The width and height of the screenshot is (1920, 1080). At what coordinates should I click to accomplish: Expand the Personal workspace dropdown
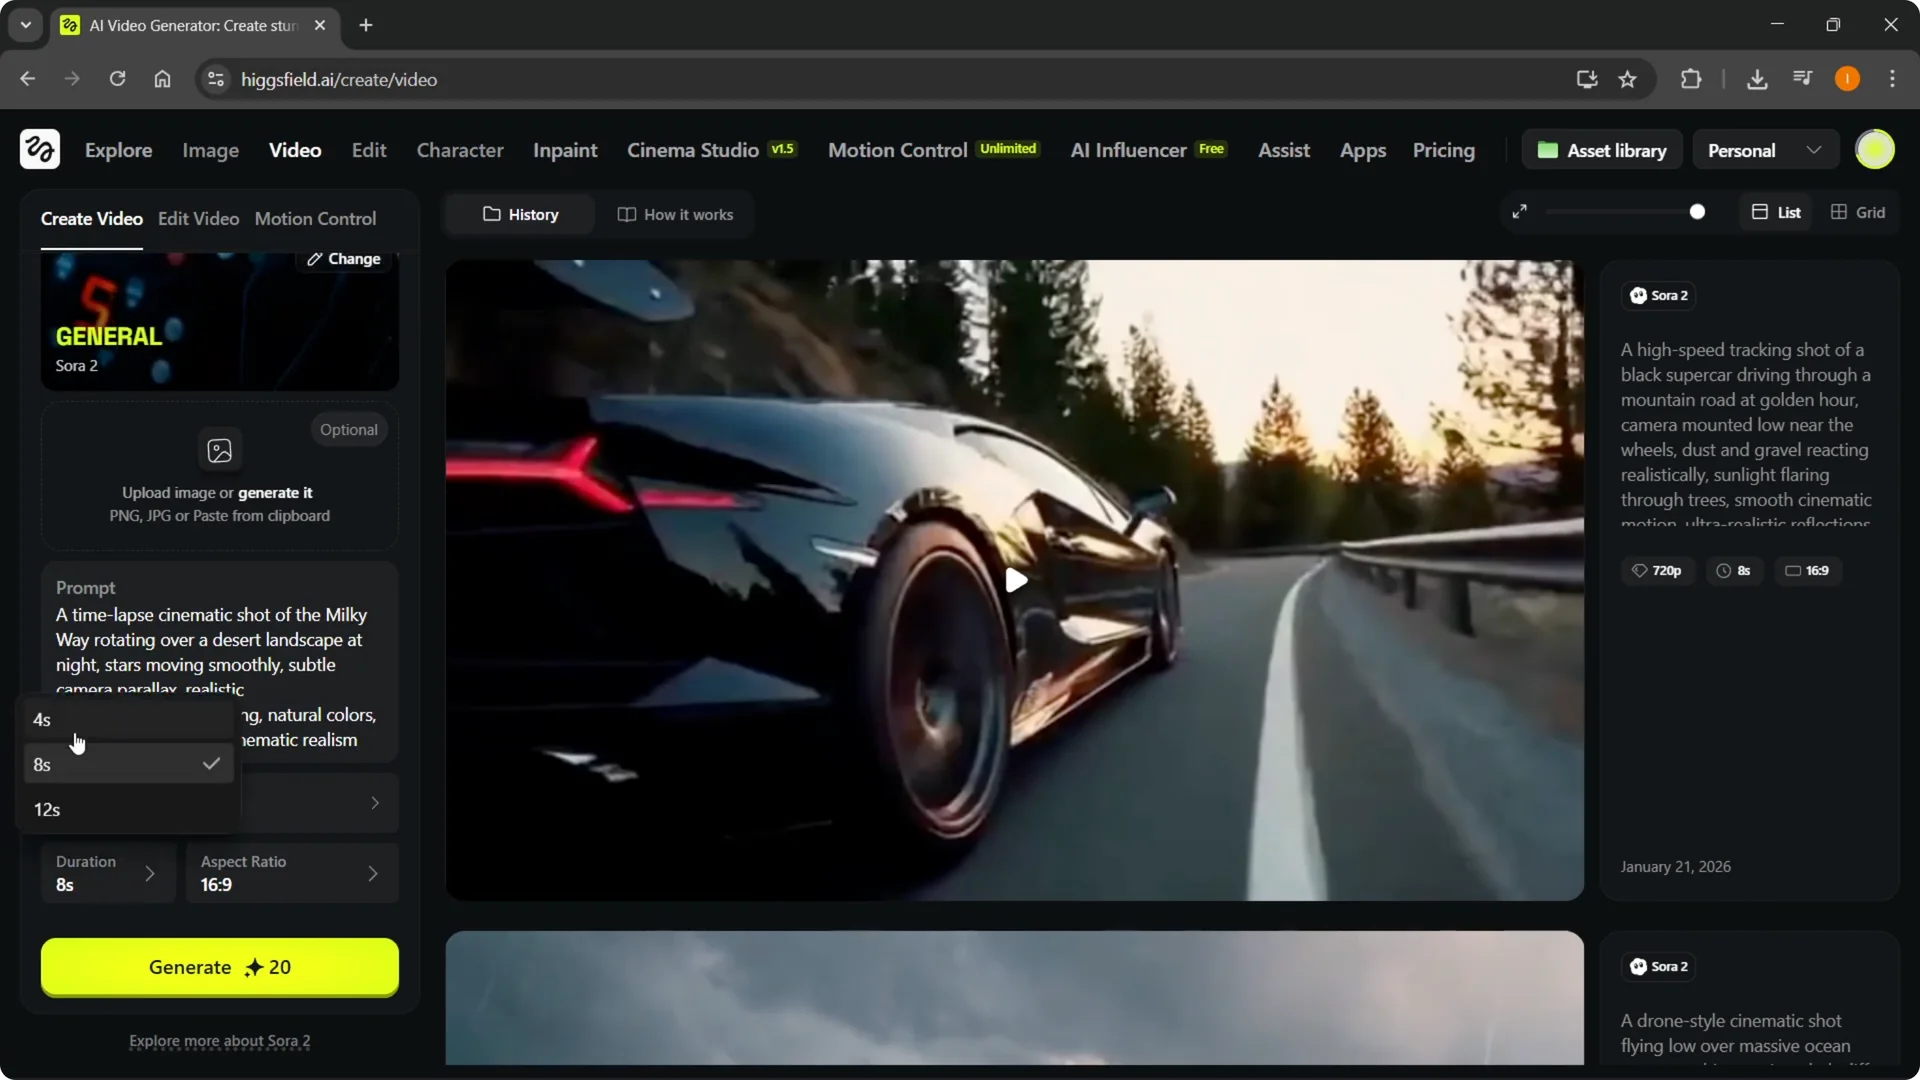coord(1765,150)
